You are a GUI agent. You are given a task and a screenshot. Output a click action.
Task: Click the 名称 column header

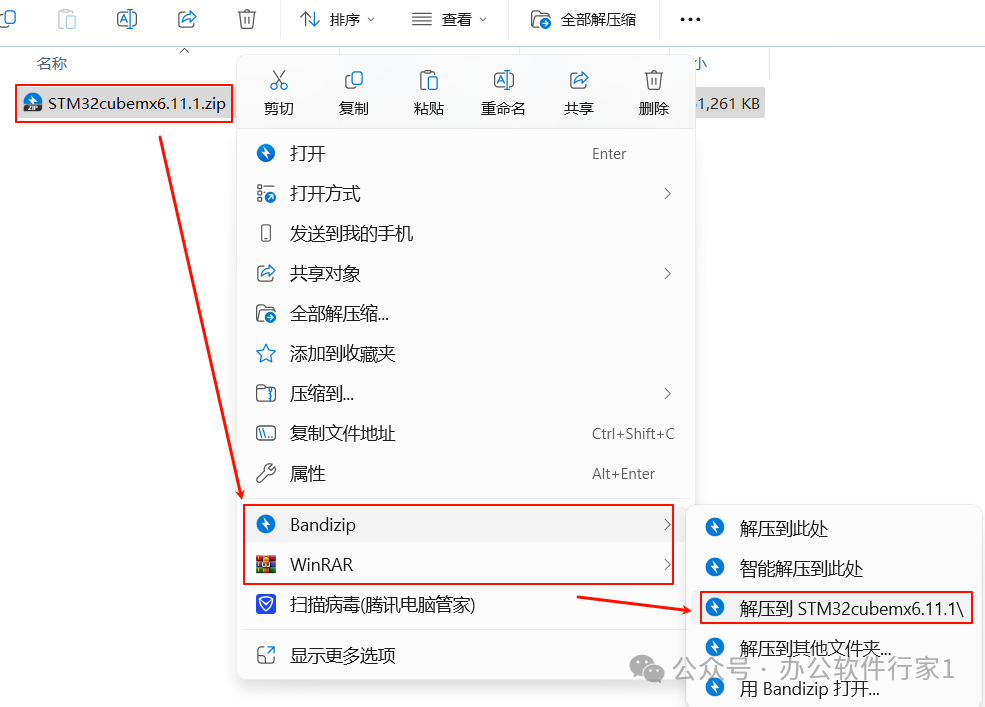pos(52,63)
